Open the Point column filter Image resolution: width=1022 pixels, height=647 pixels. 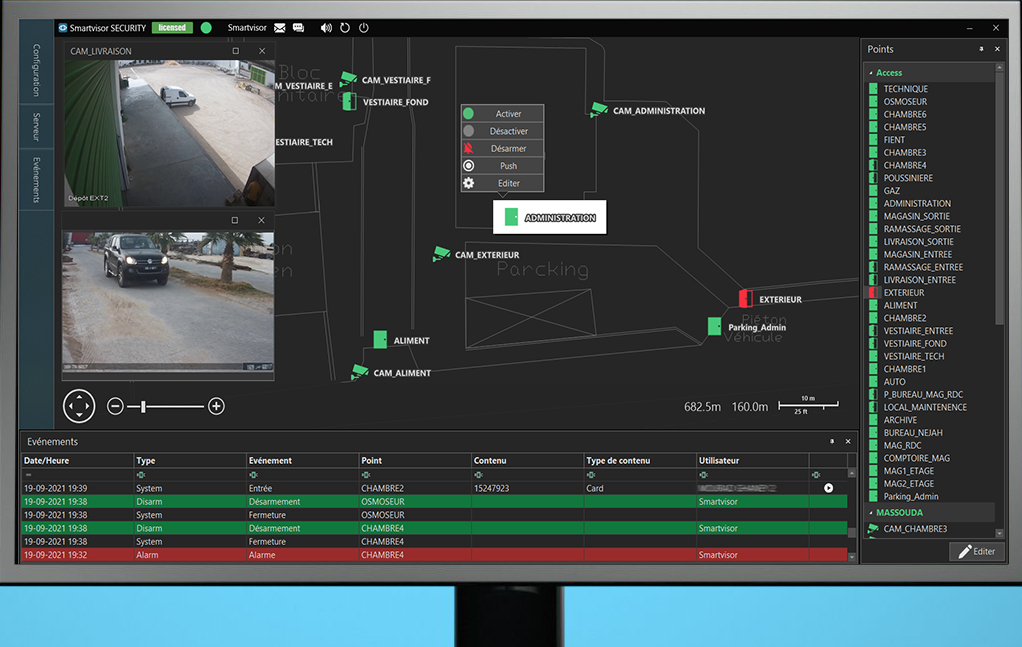[366, 475]
